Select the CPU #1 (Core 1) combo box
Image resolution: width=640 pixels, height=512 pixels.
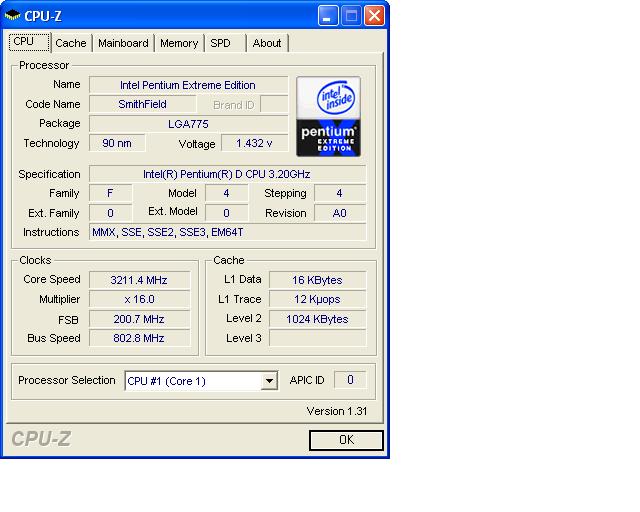[201, 381]
